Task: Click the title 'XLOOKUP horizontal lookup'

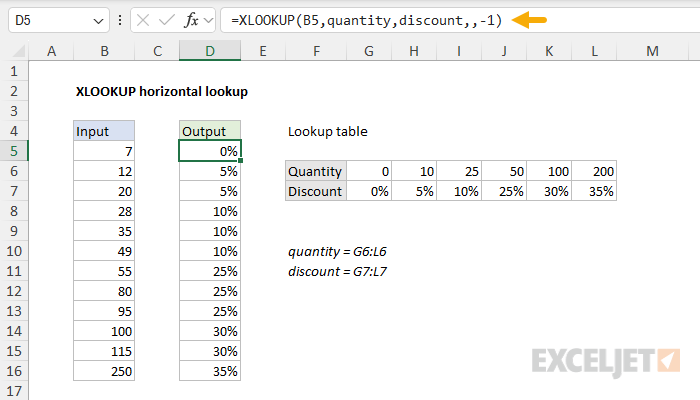Action: pyautogui.click(x=162, y=92)
